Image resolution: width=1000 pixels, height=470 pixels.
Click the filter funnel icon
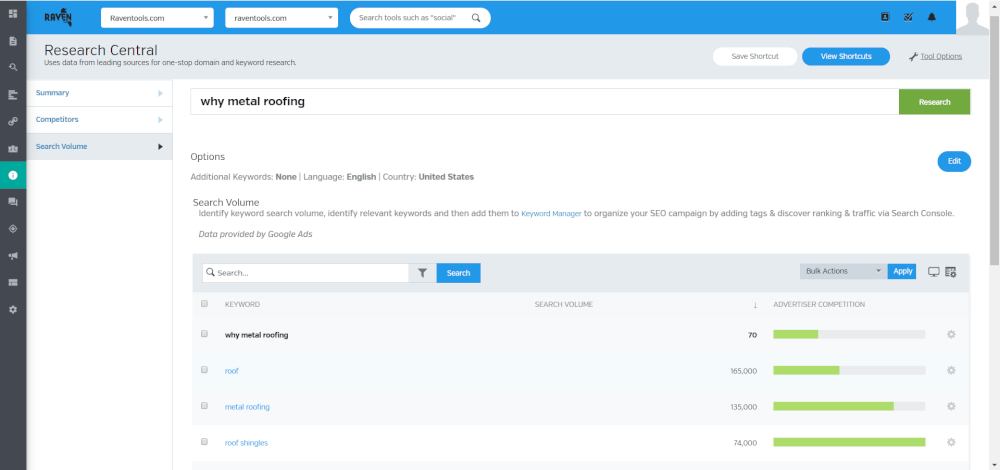(x=422, y=273)
